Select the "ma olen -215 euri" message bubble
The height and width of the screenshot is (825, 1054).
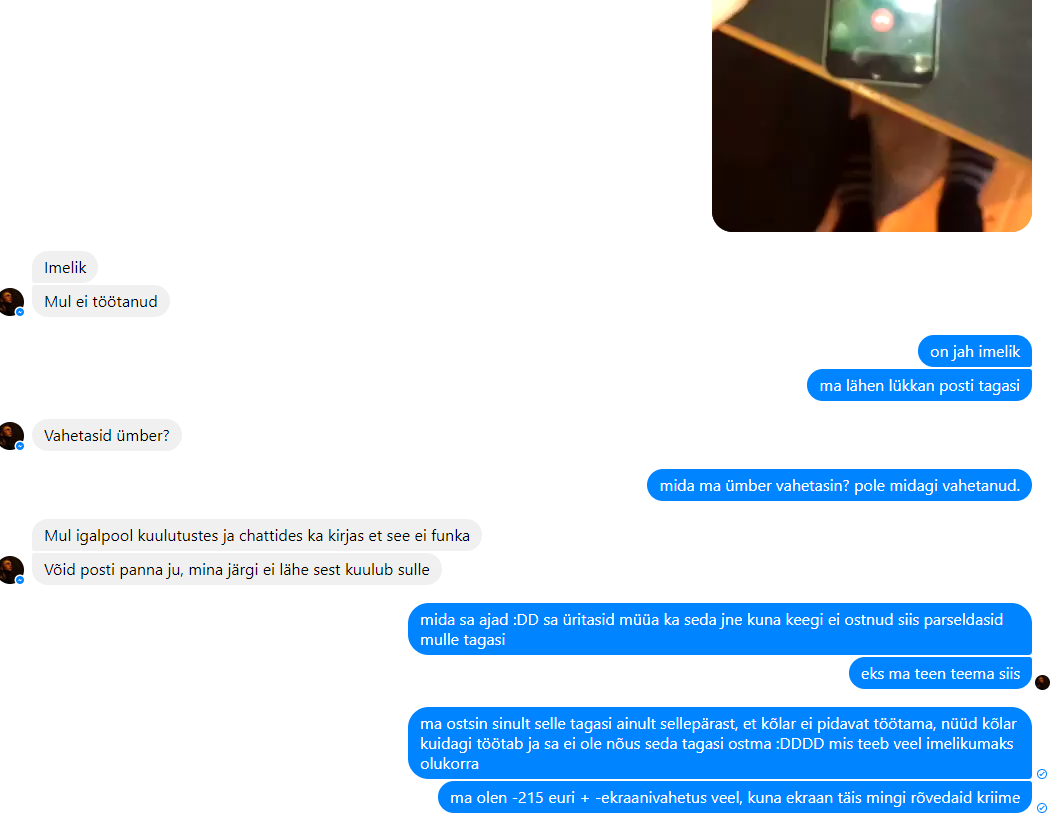(735, 797)
